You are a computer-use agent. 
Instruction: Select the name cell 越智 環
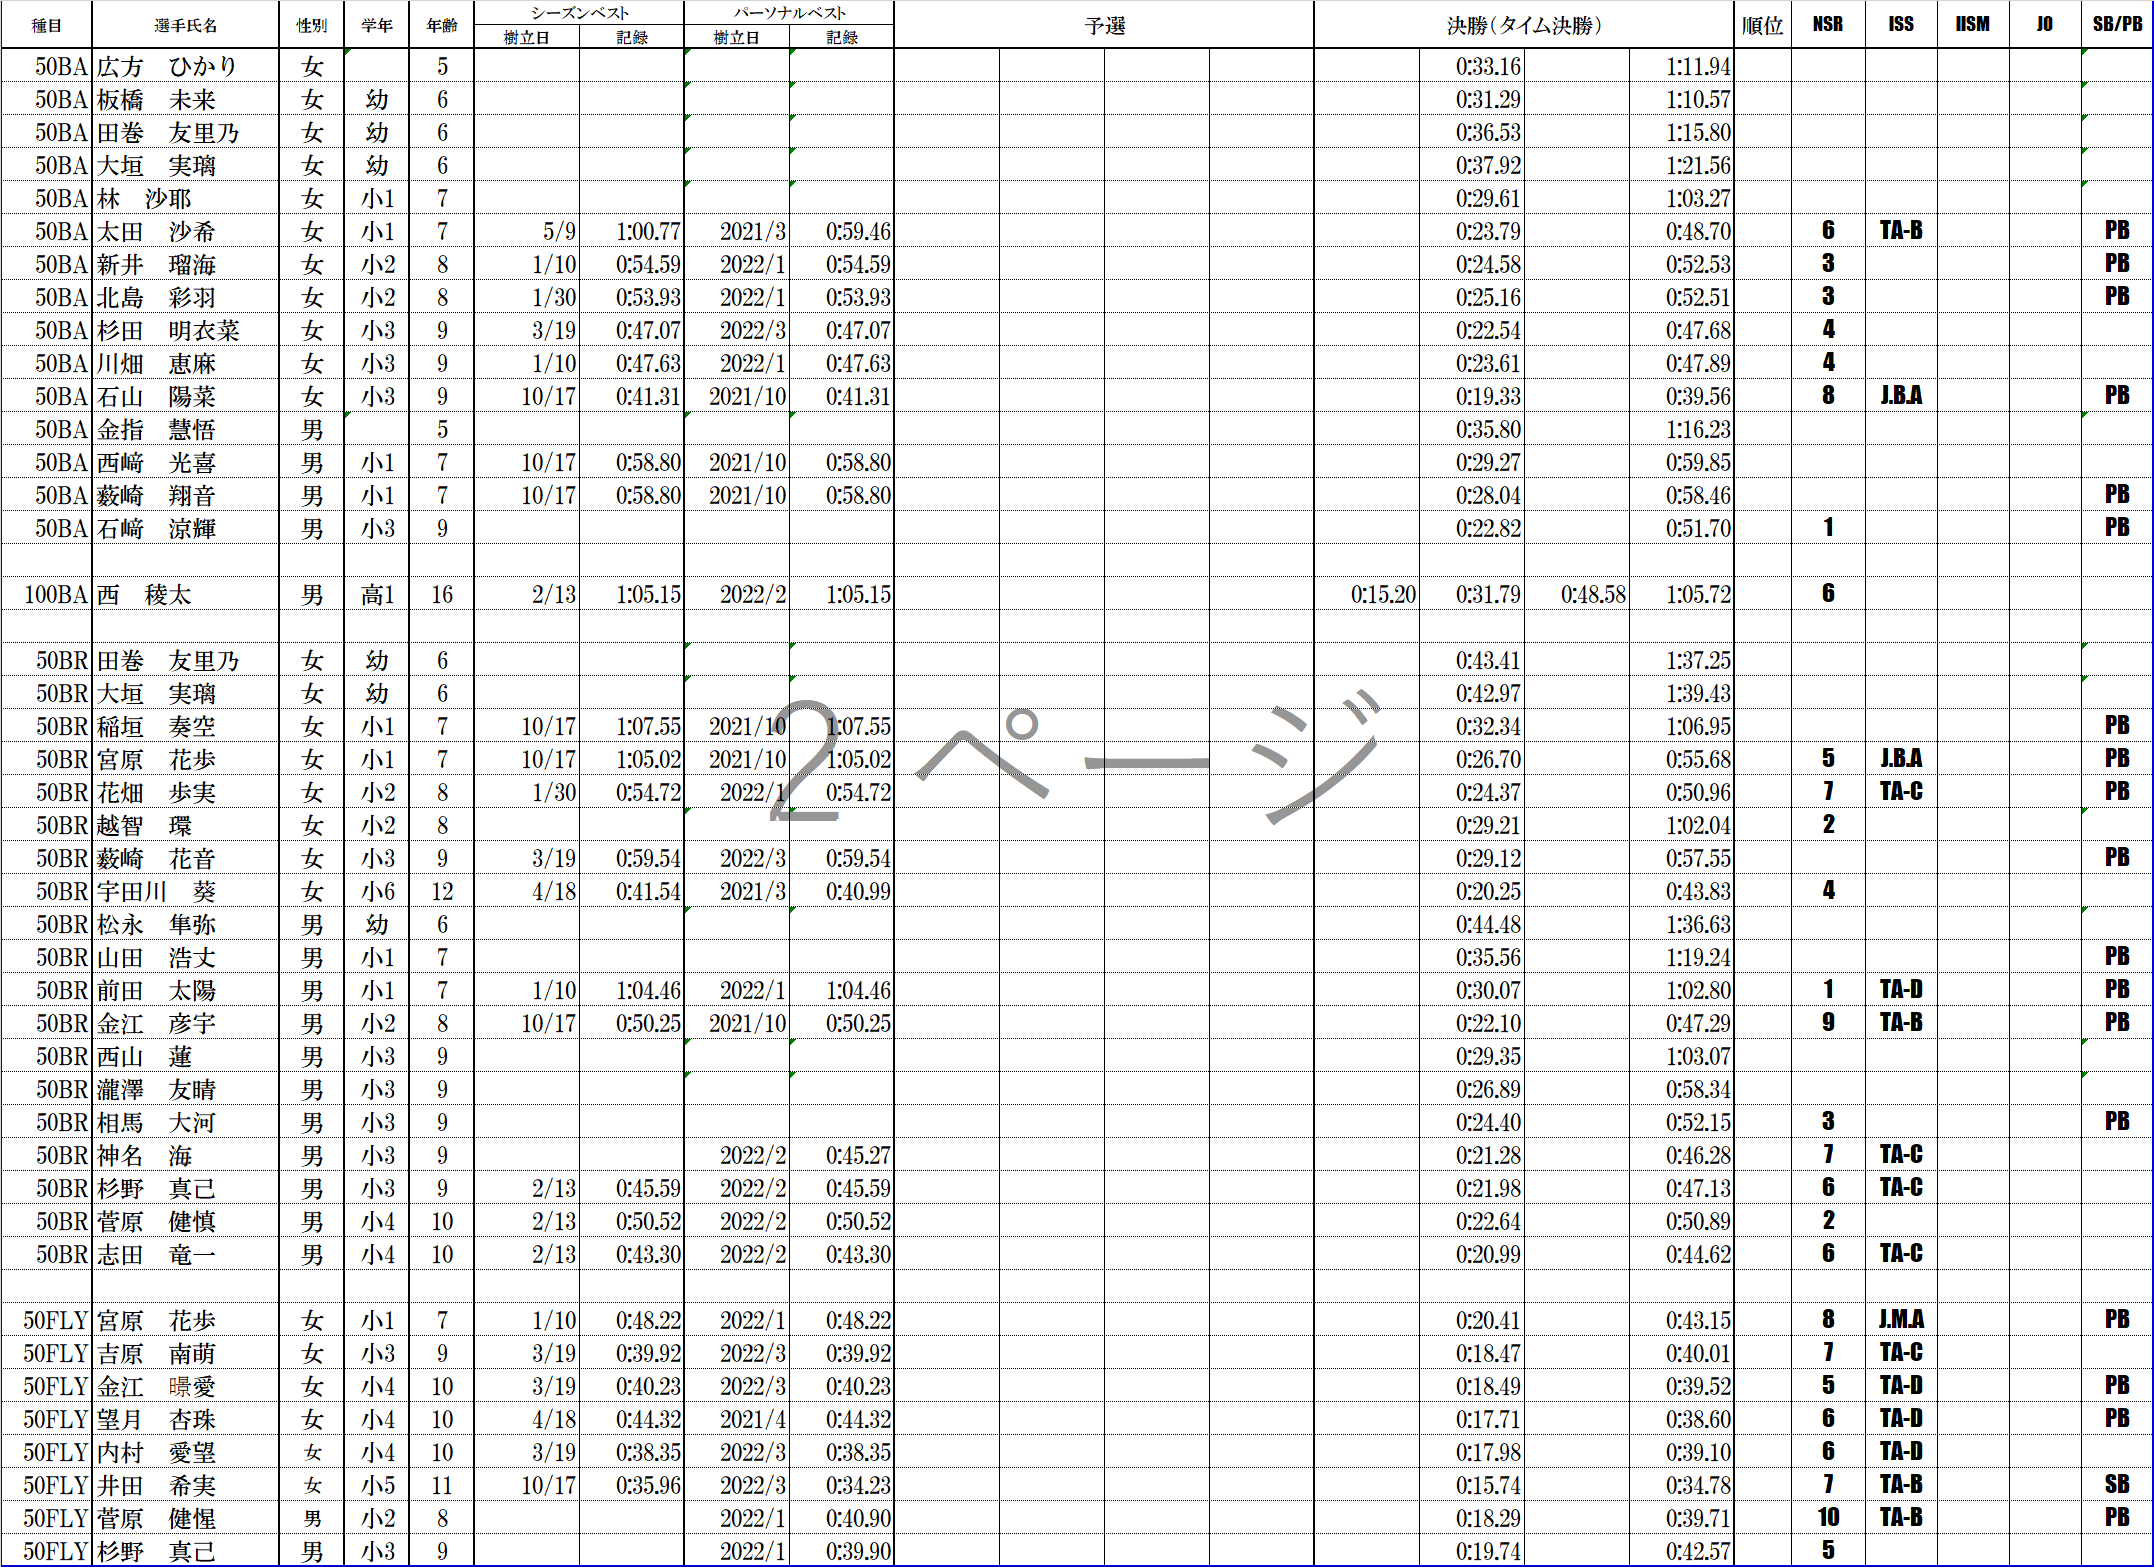pyautogui.click(x=185, y=825)
